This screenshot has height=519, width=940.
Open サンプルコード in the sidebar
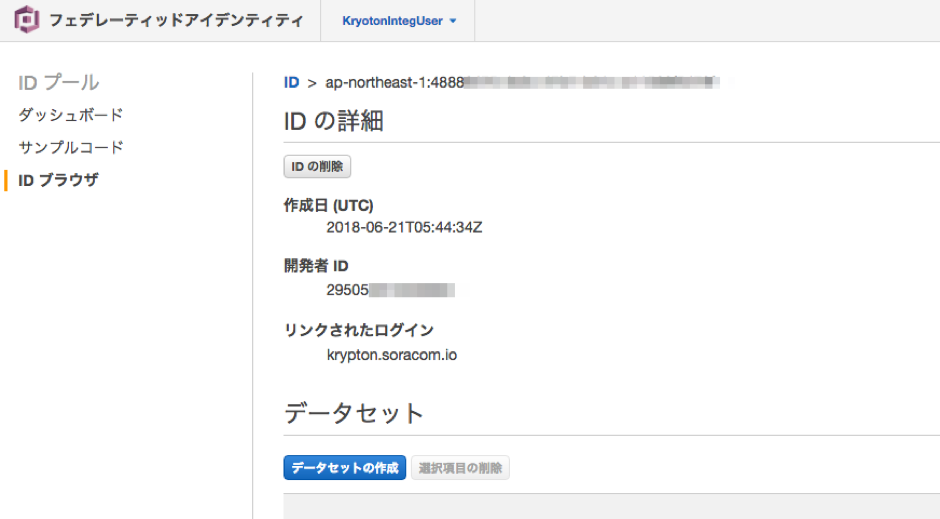tap(71, 147)
